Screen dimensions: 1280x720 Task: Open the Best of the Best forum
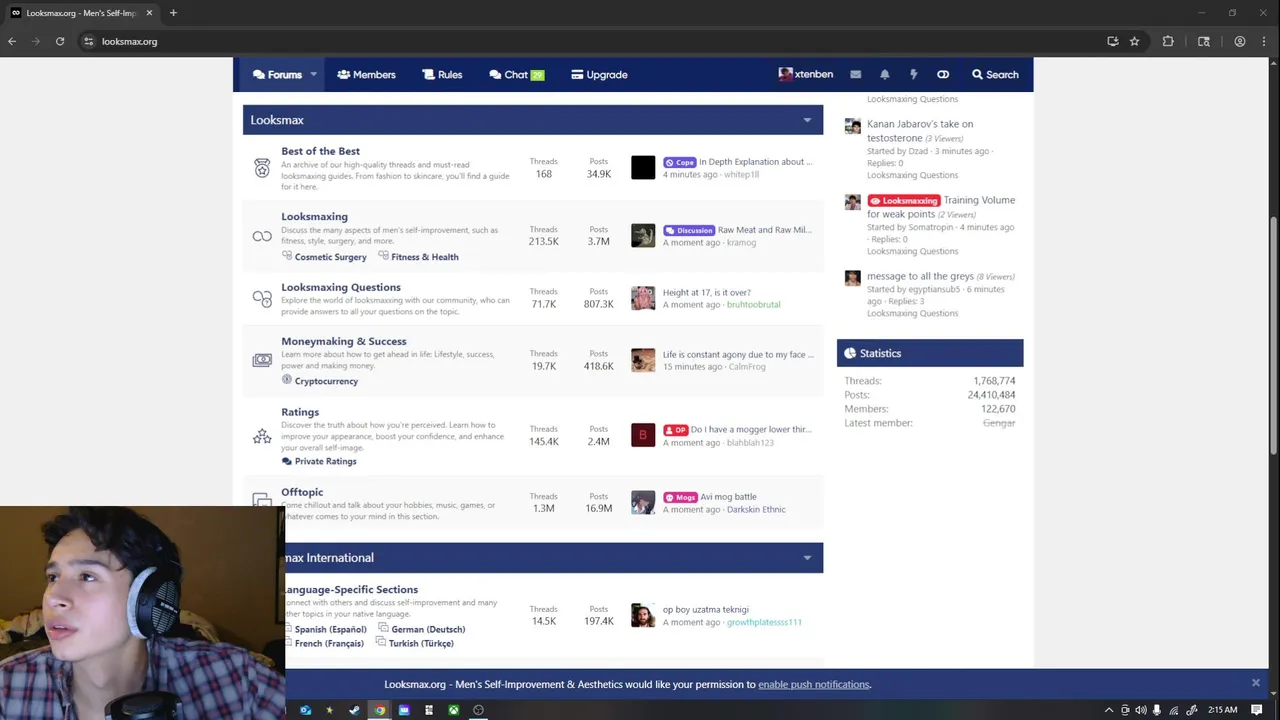pos(320,151)
